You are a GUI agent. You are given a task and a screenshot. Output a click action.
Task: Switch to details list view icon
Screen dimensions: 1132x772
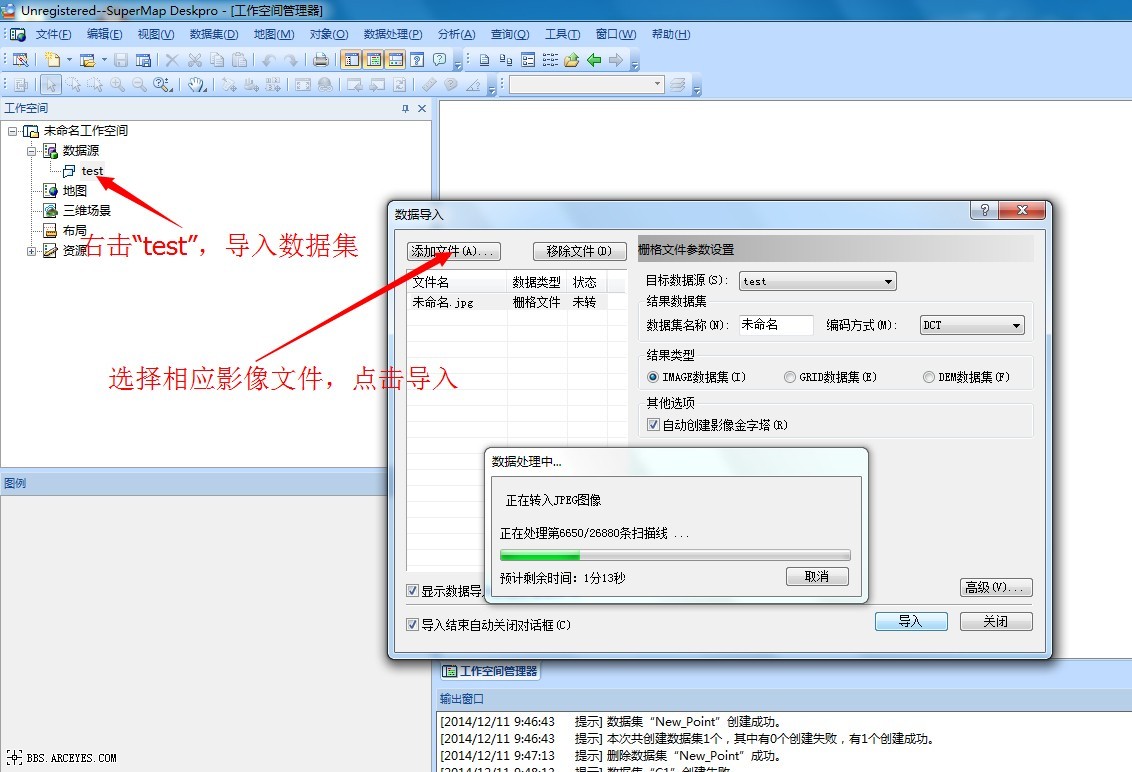528,60
